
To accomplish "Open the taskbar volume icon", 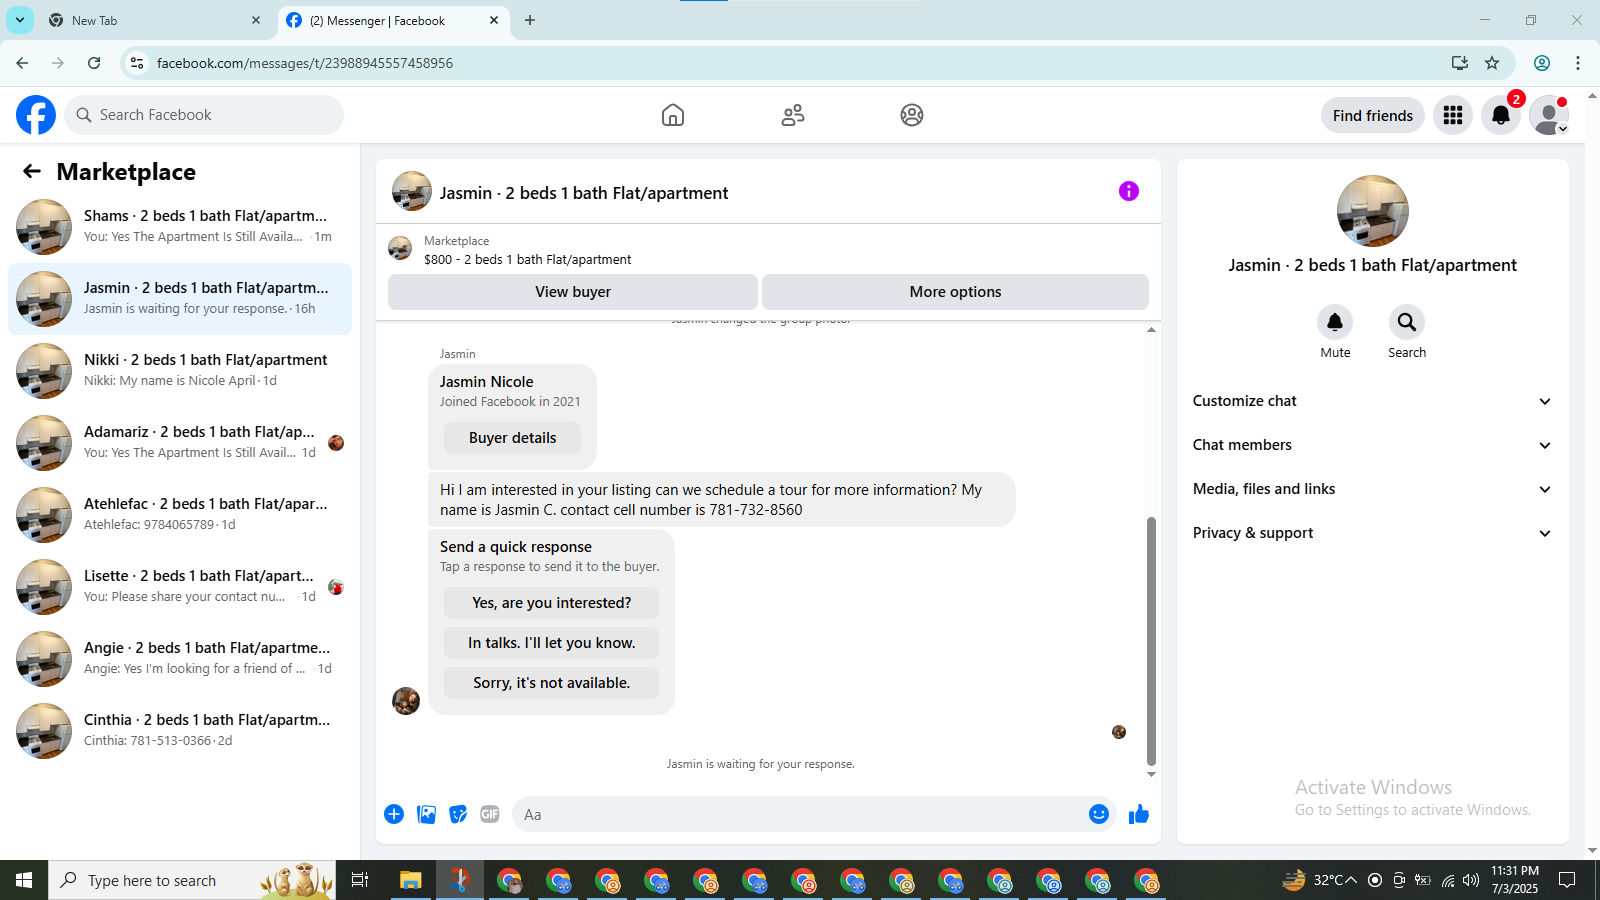I will (1470, 880).
